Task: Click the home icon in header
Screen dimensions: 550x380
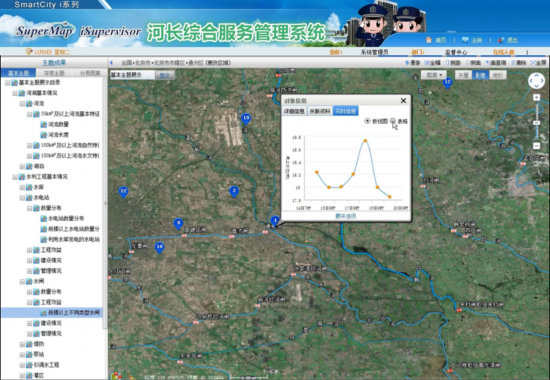Action: point(429,40)
